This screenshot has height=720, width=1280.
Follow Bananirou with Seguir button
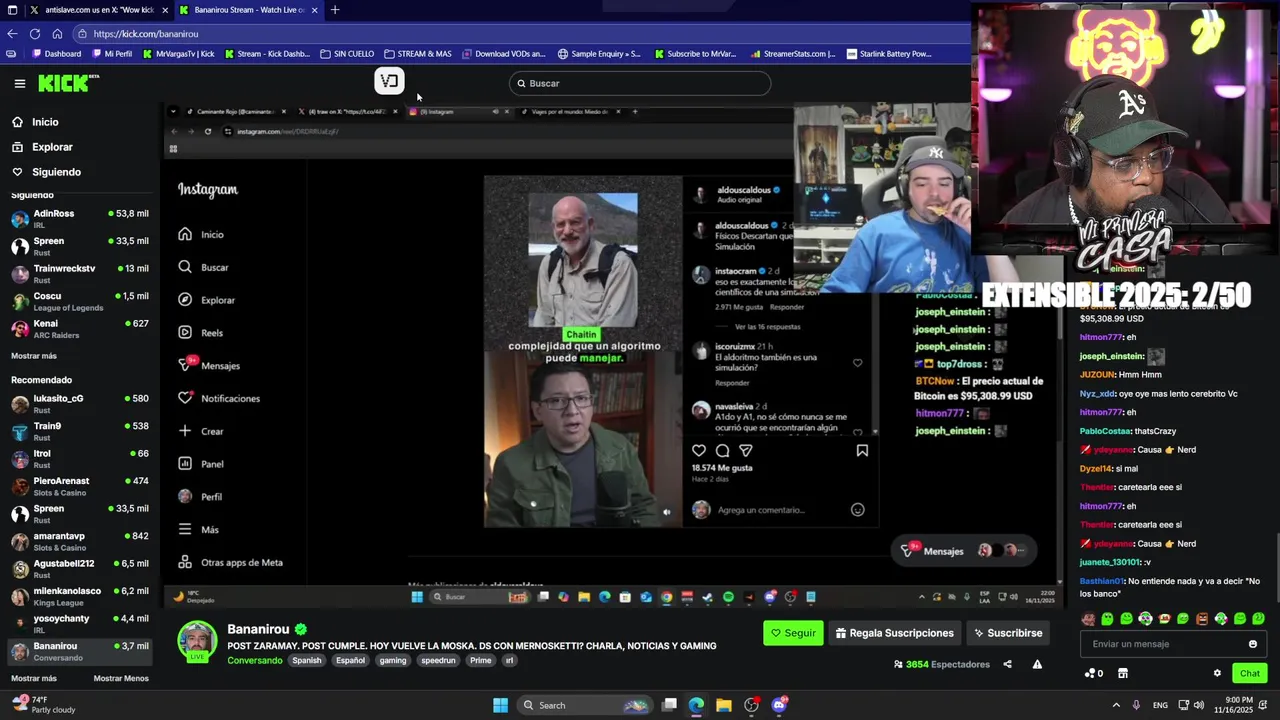pos(793,633)
